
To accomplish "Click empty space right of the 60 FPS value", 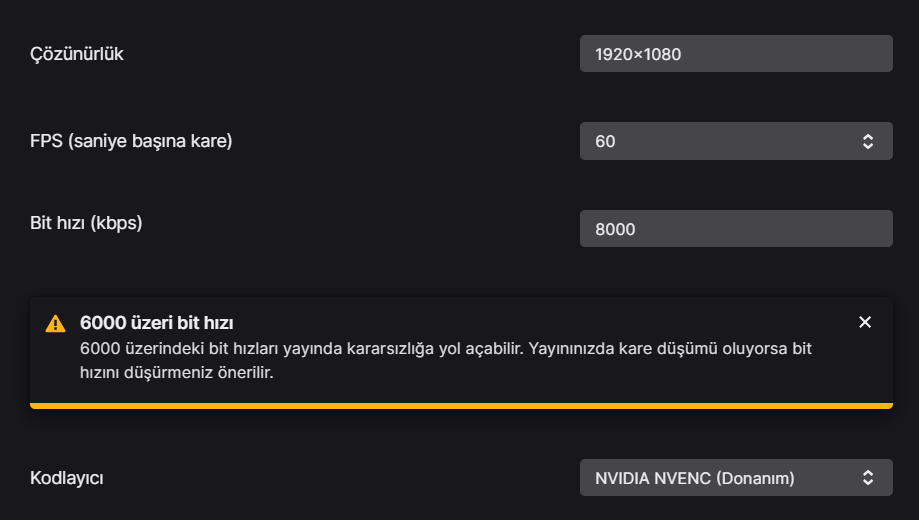I will (740, 142).
